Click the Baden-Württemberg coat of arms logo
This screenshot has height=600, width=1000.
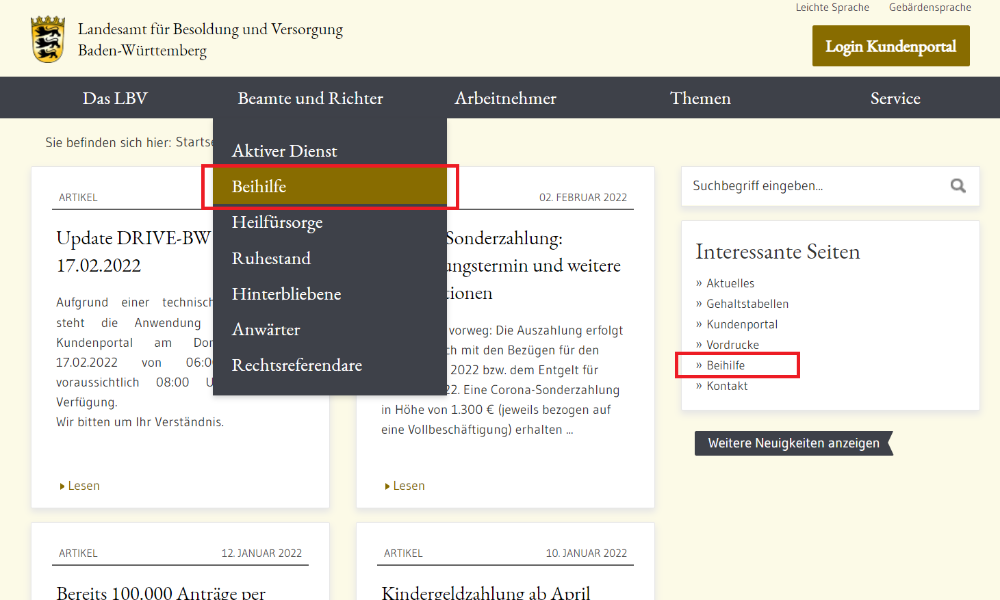[x=47, y=39]
